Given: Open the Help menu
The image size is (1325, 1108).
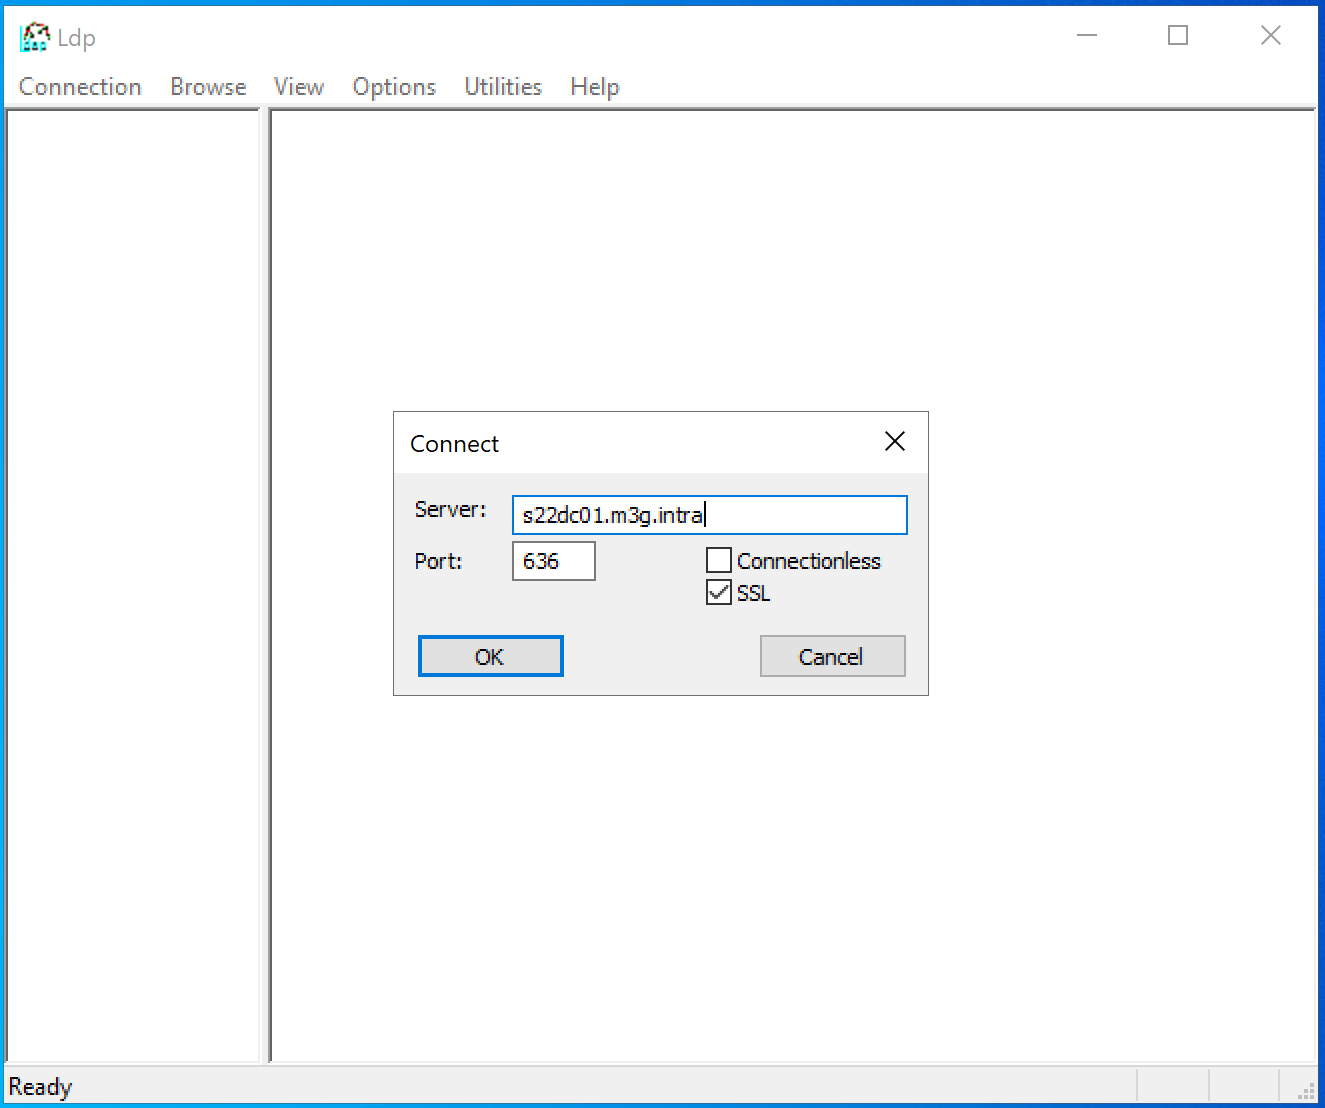Looking at the screenshot, I should point(594,87).
